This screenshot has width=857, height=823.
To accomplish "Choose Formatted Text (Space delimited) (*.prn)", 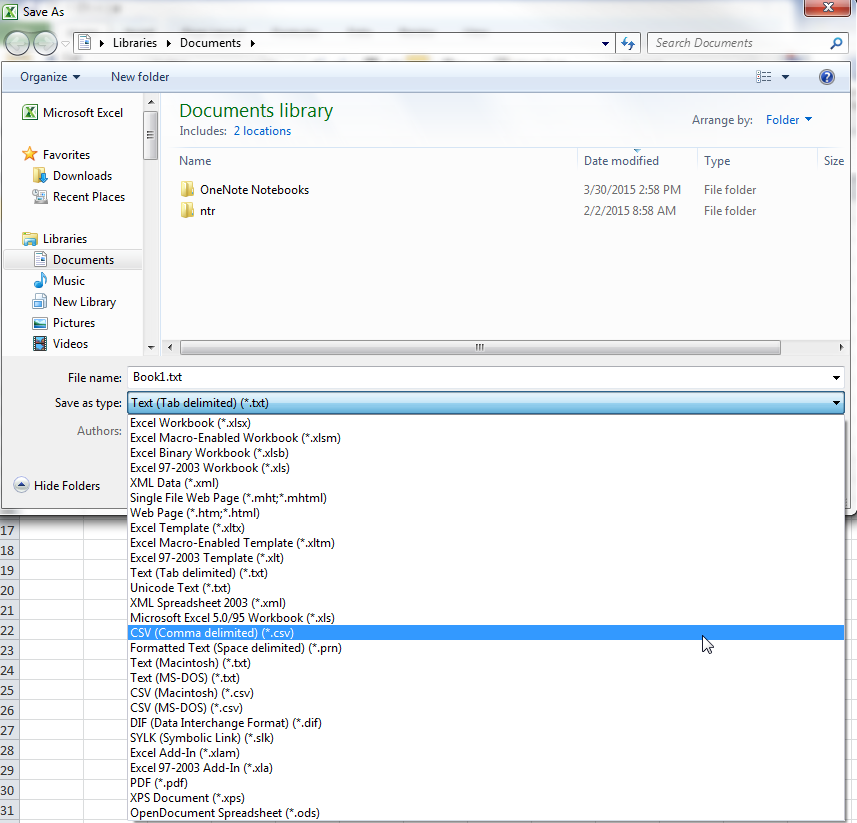I will 486,648.
